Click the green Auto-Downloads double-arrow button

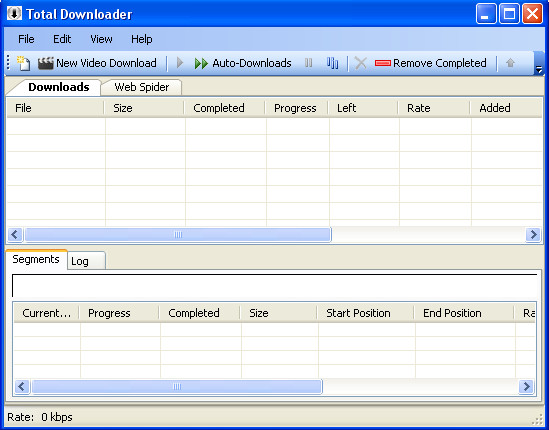243,63
